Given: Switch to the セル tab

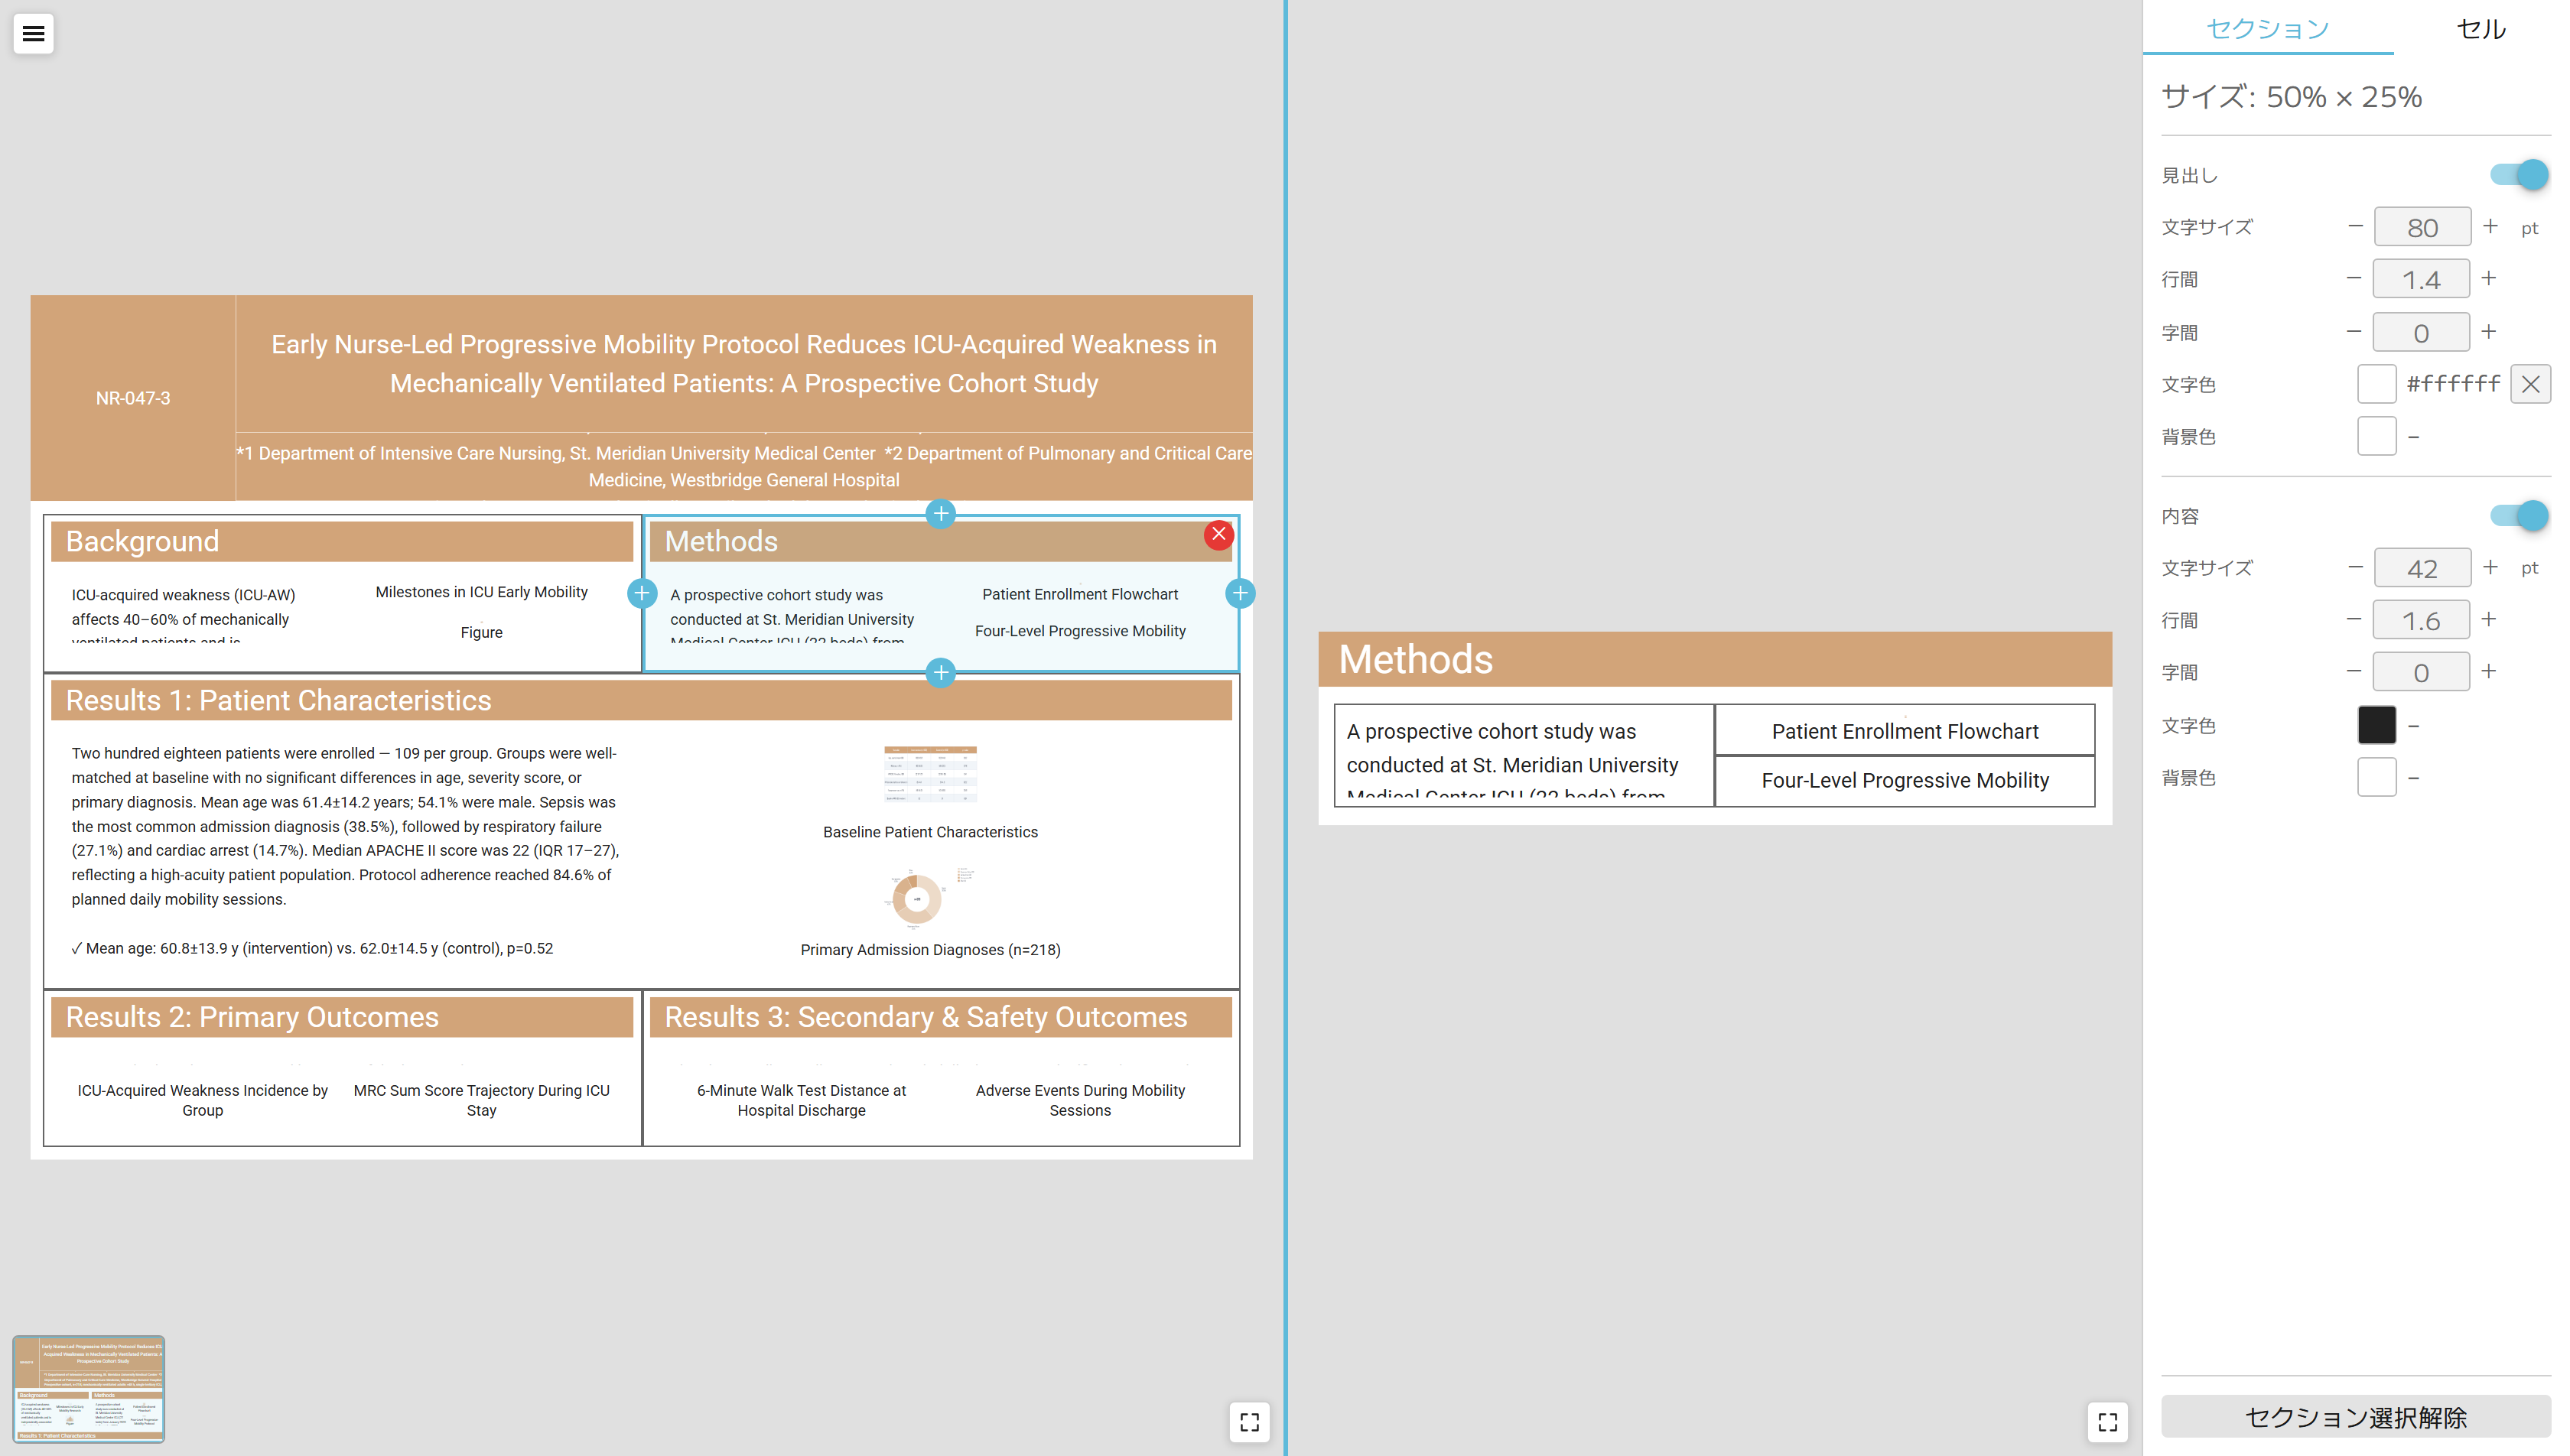Looking at the screenshot, I should [x=2481, y=29].
